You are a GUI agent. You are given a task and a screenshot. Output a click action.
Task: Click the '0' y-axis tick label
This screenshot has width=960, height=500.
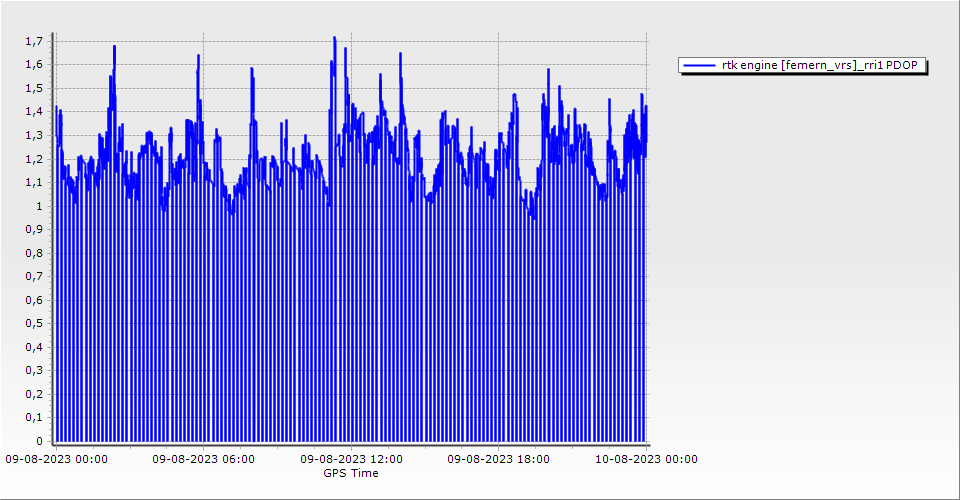pos(40,441)
